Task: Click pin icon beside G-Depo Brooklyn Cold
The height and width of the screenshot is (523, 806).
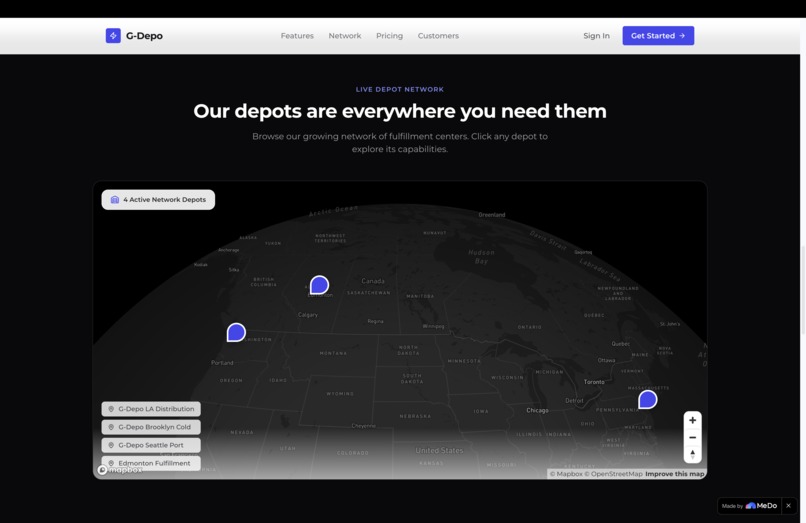Action: coord(111,427)
